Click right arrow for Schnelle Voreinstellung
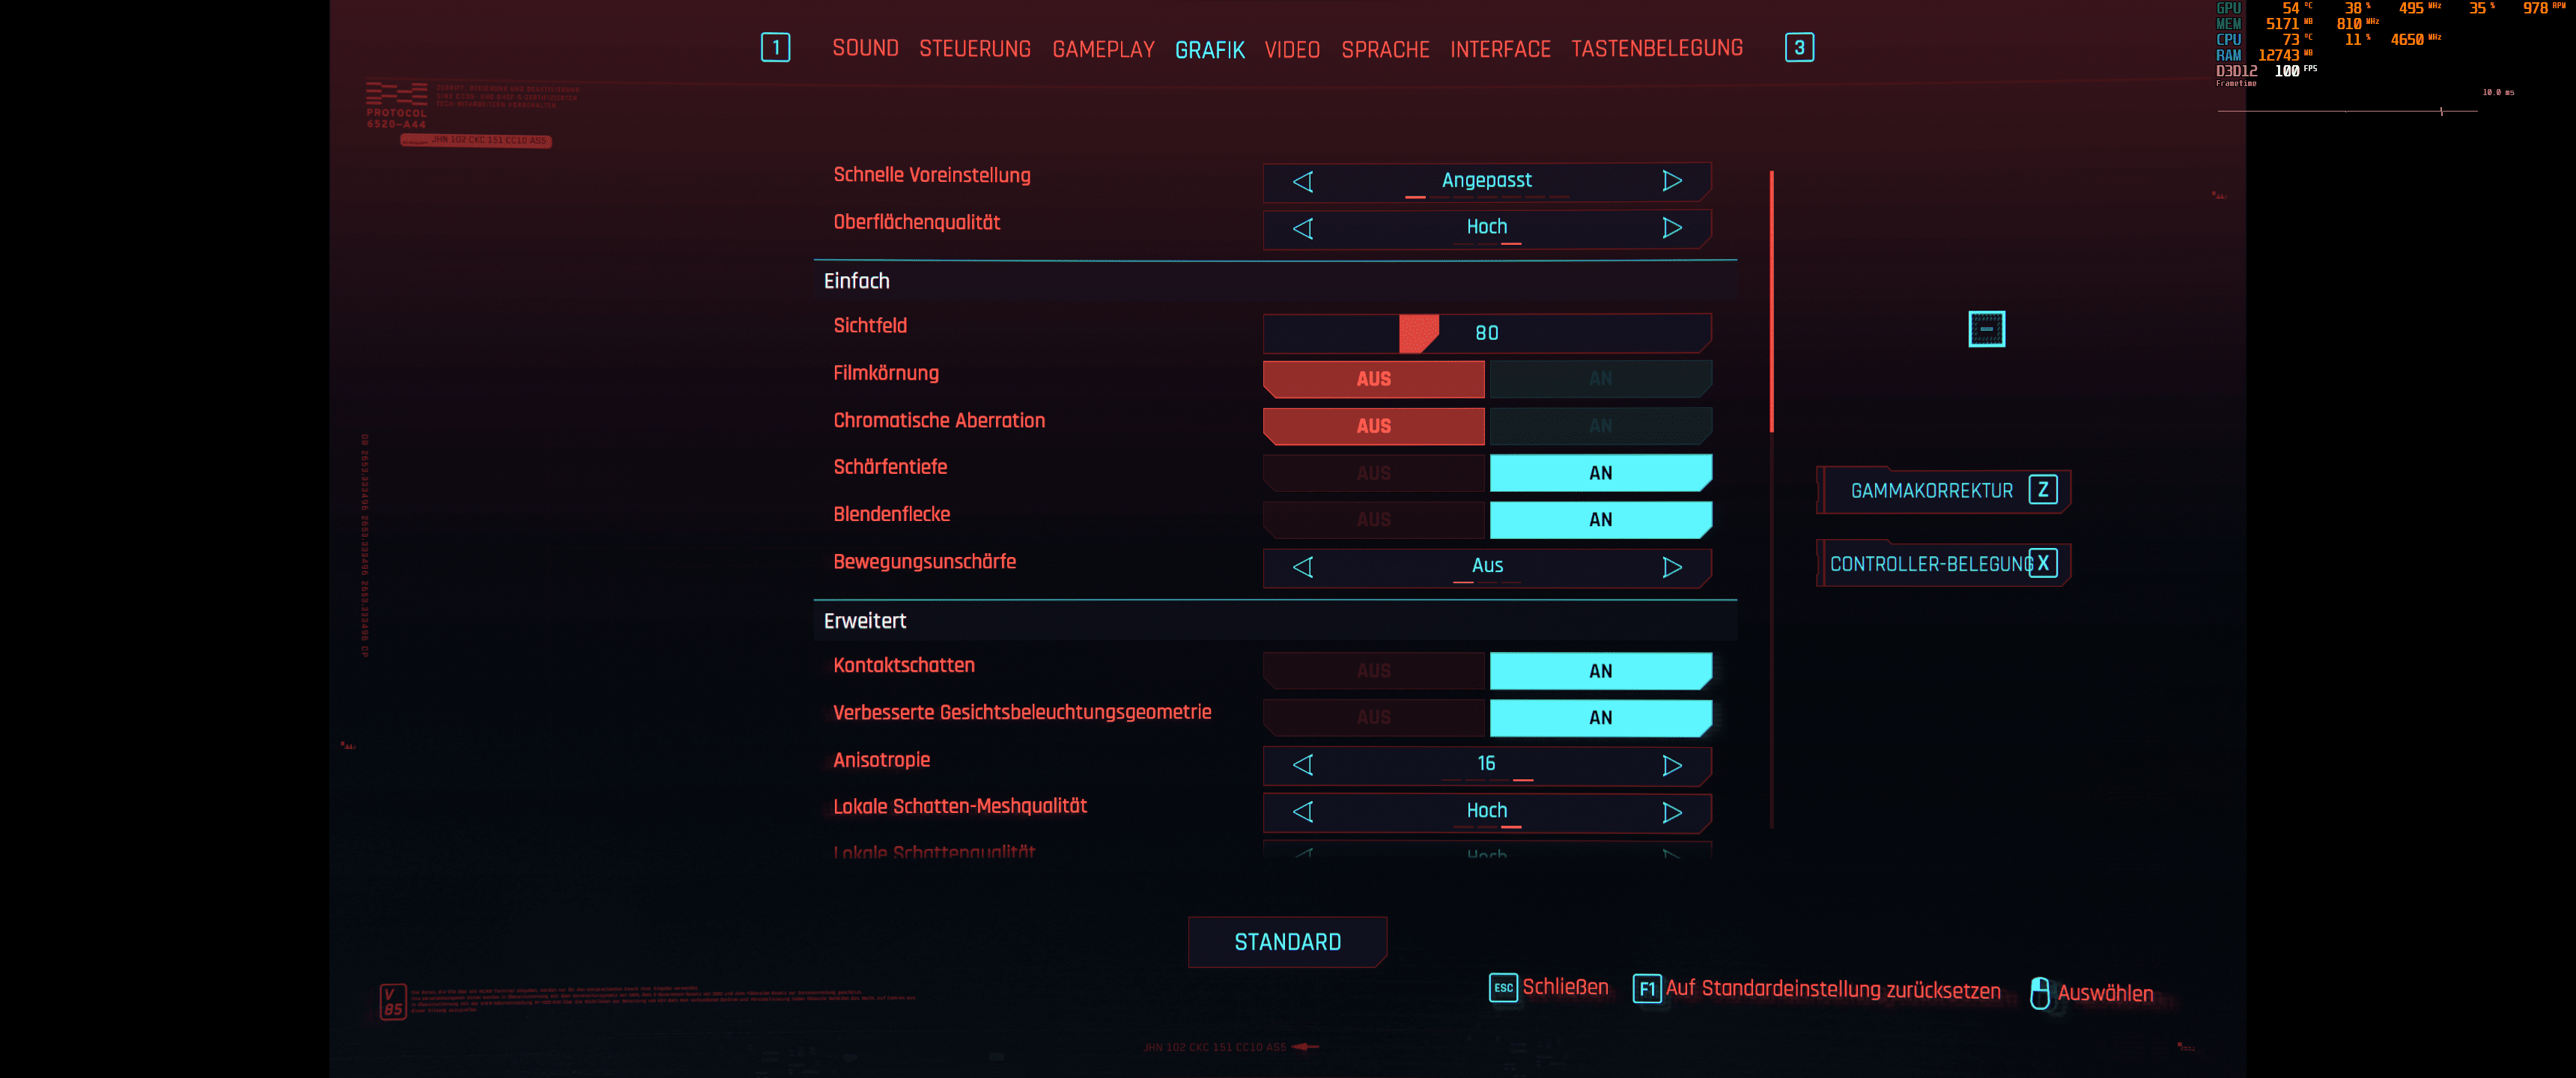The height and width of the screenshot is (1078, 2576). [1672, 181]
